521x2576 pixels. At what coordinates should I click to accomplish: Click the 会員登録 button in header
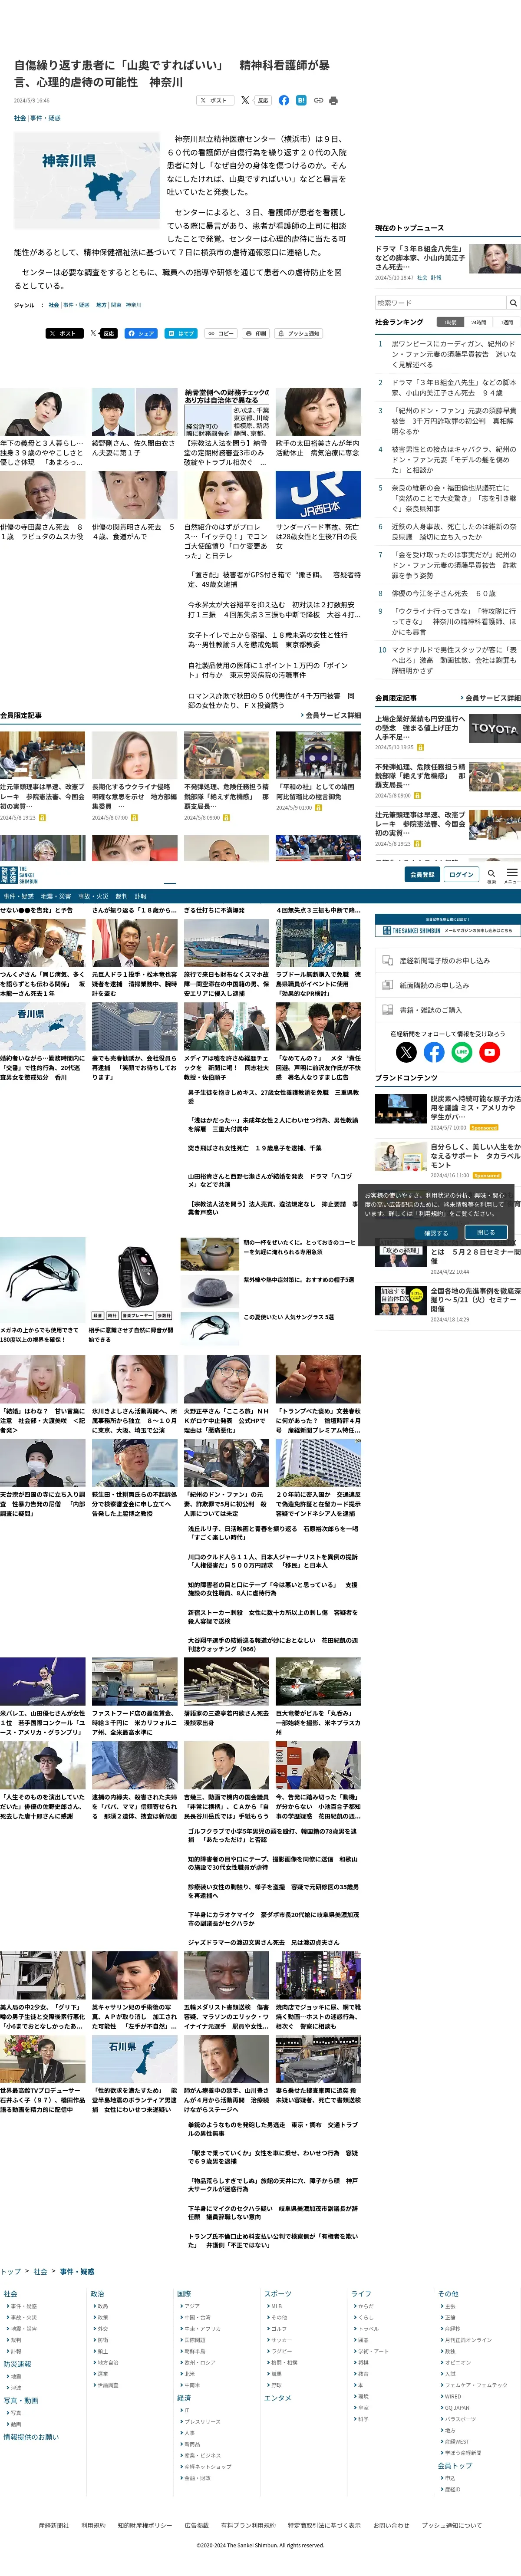click(x=422, y=874)
